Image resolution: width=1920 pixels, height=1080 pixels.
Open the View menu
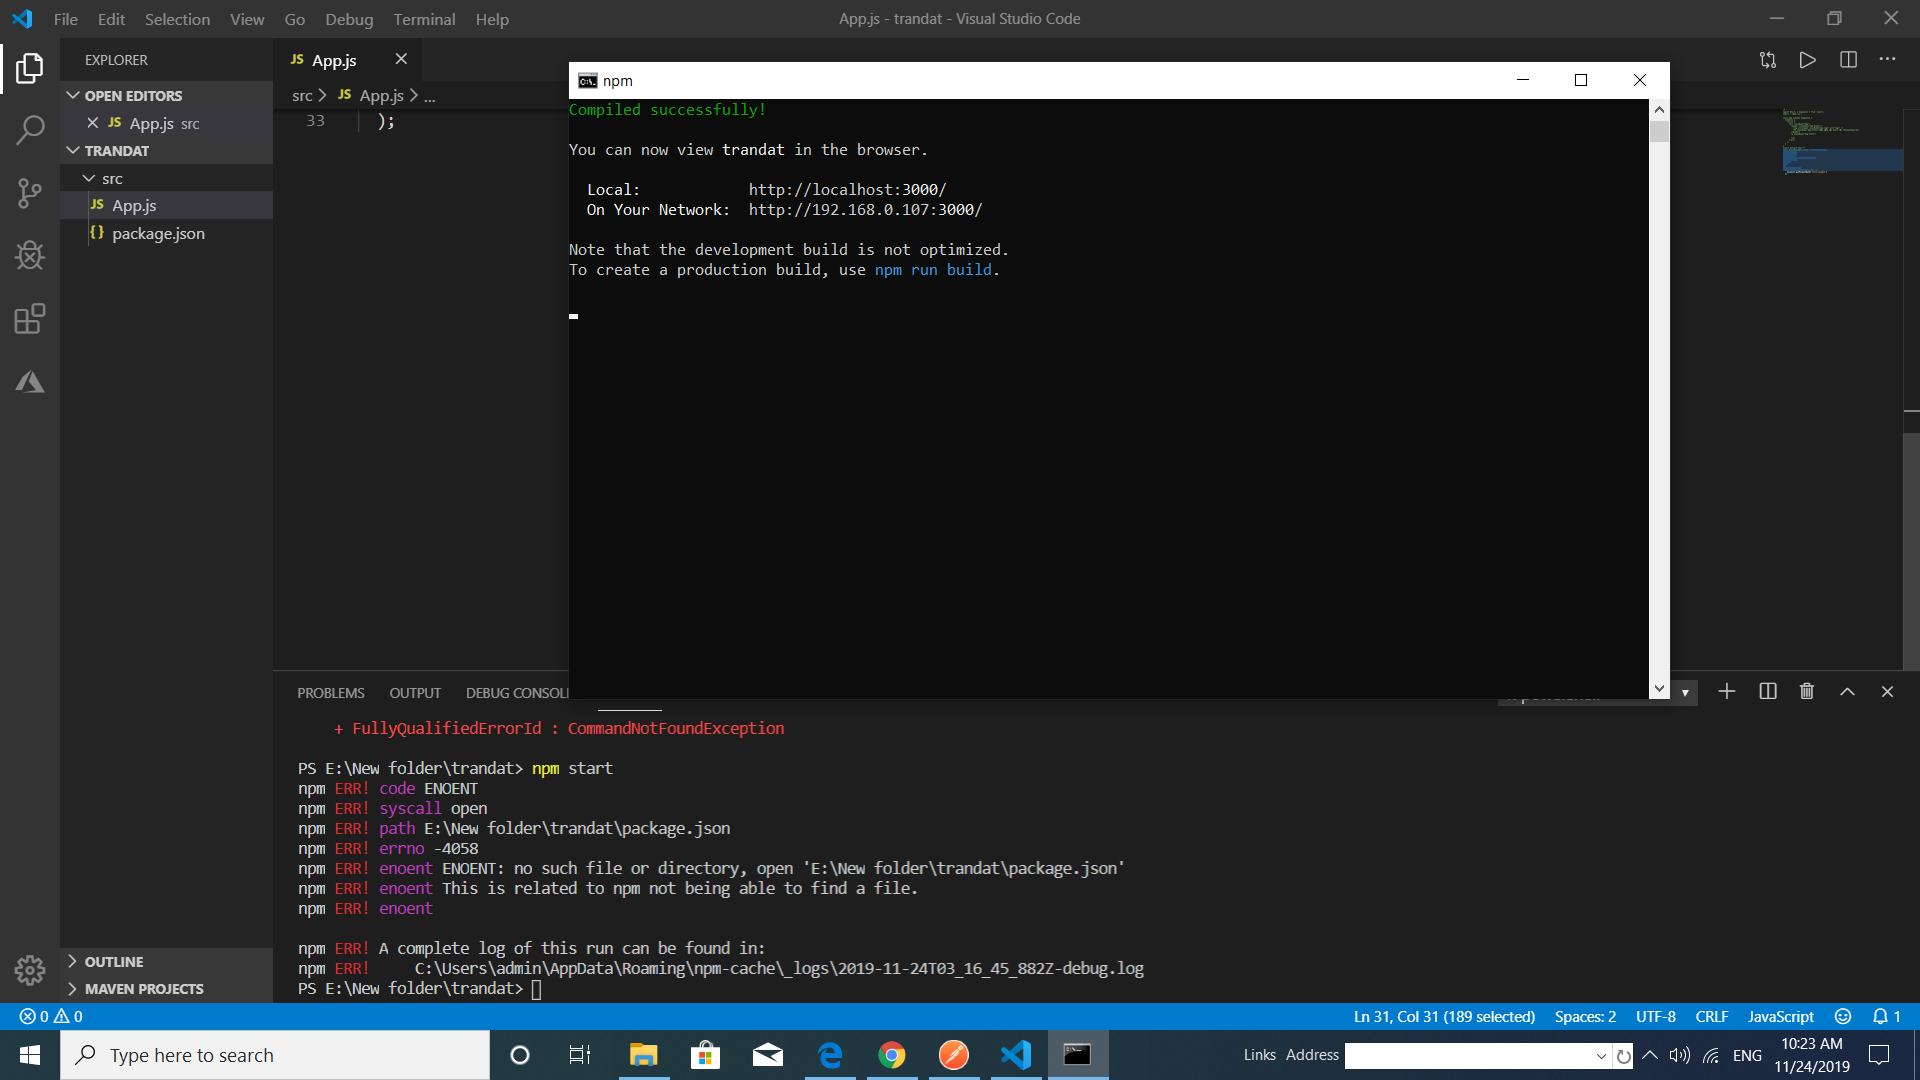click(x=247, y=19)
